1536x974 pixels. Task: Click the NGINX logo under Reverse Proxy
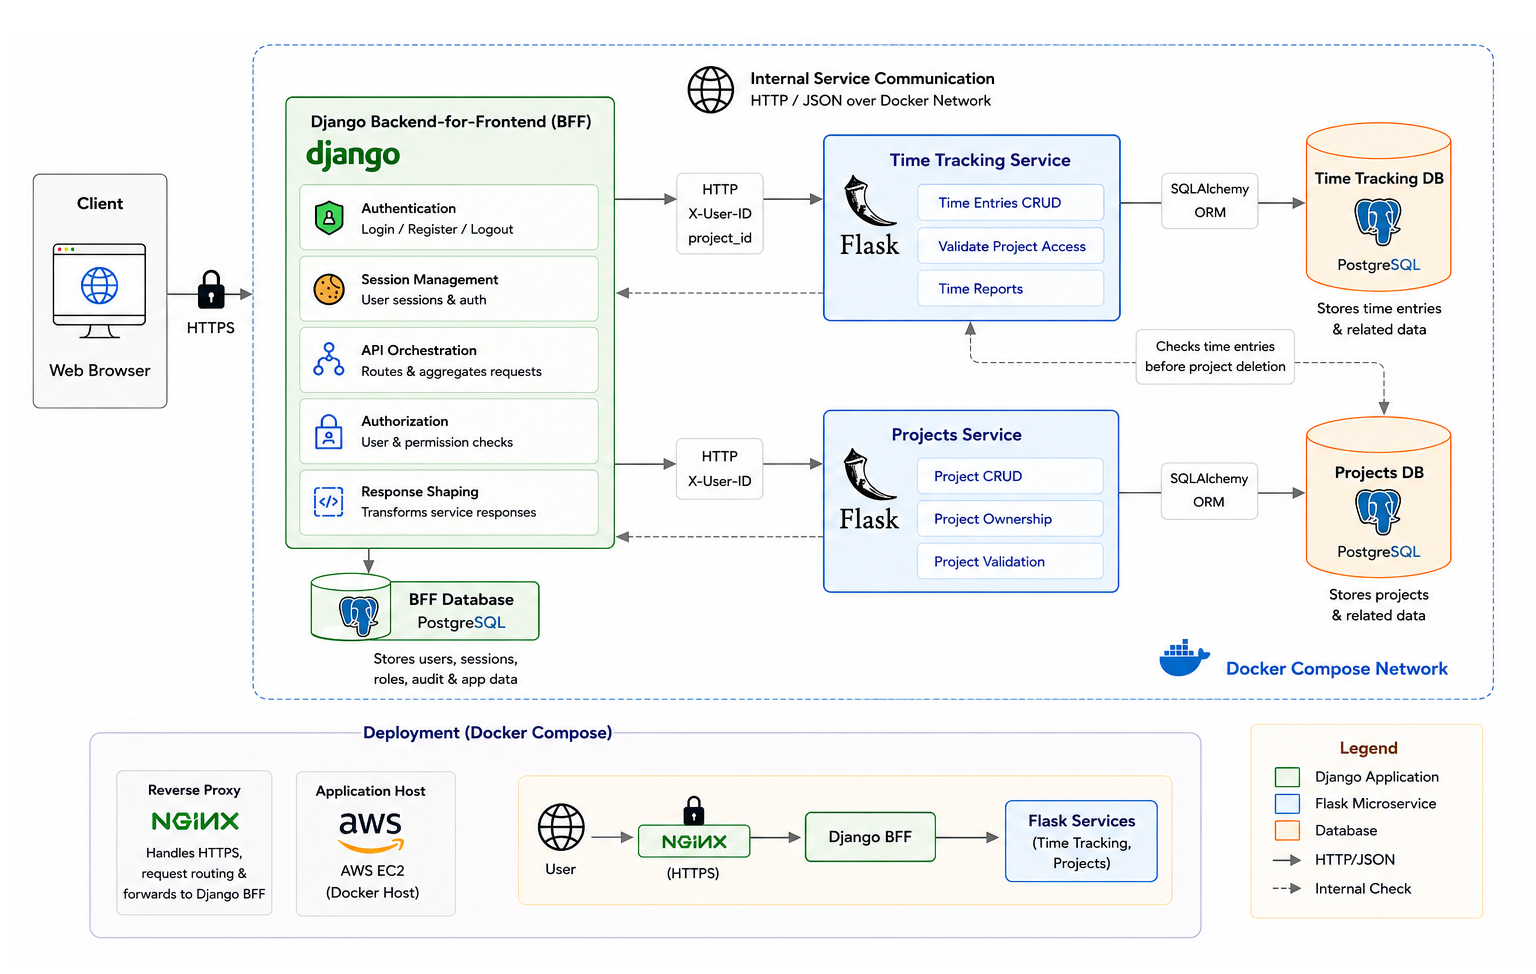[x=195, y=821]
